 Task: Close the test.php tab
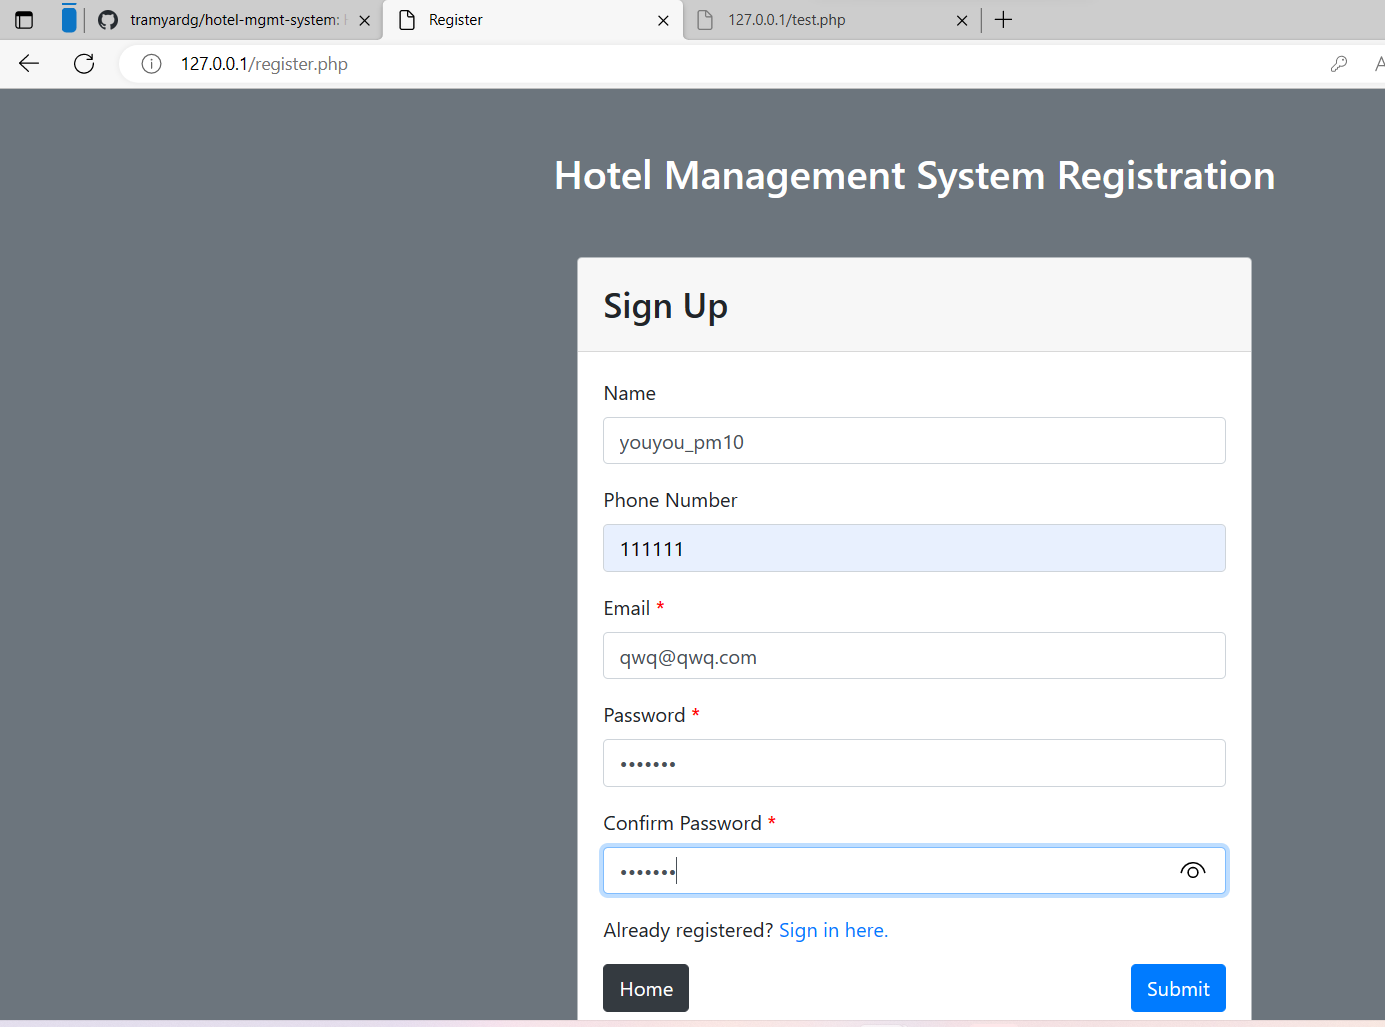coord(961,20)
